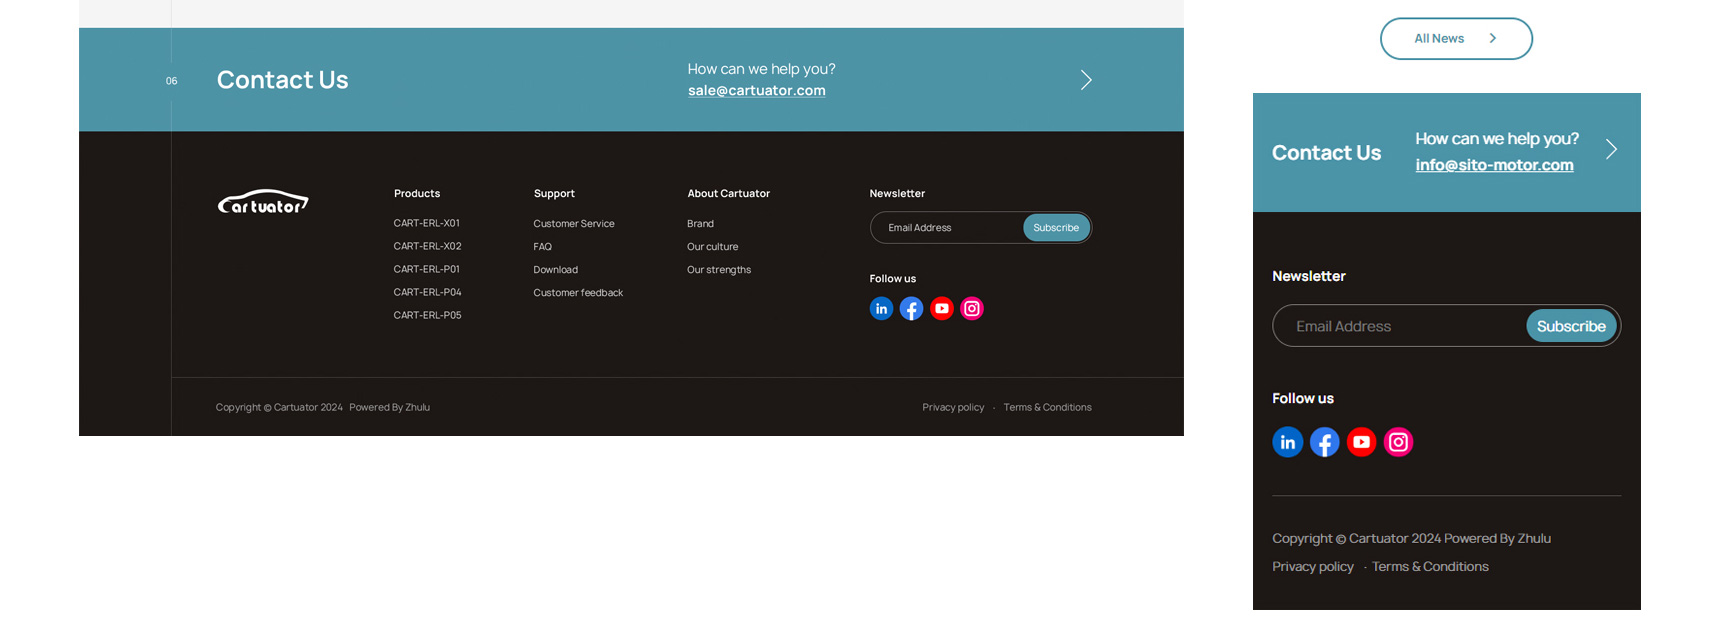Open CART-ERL-P04 product link
Viewport: 1719px width, 620px height.
click(427, 292)
